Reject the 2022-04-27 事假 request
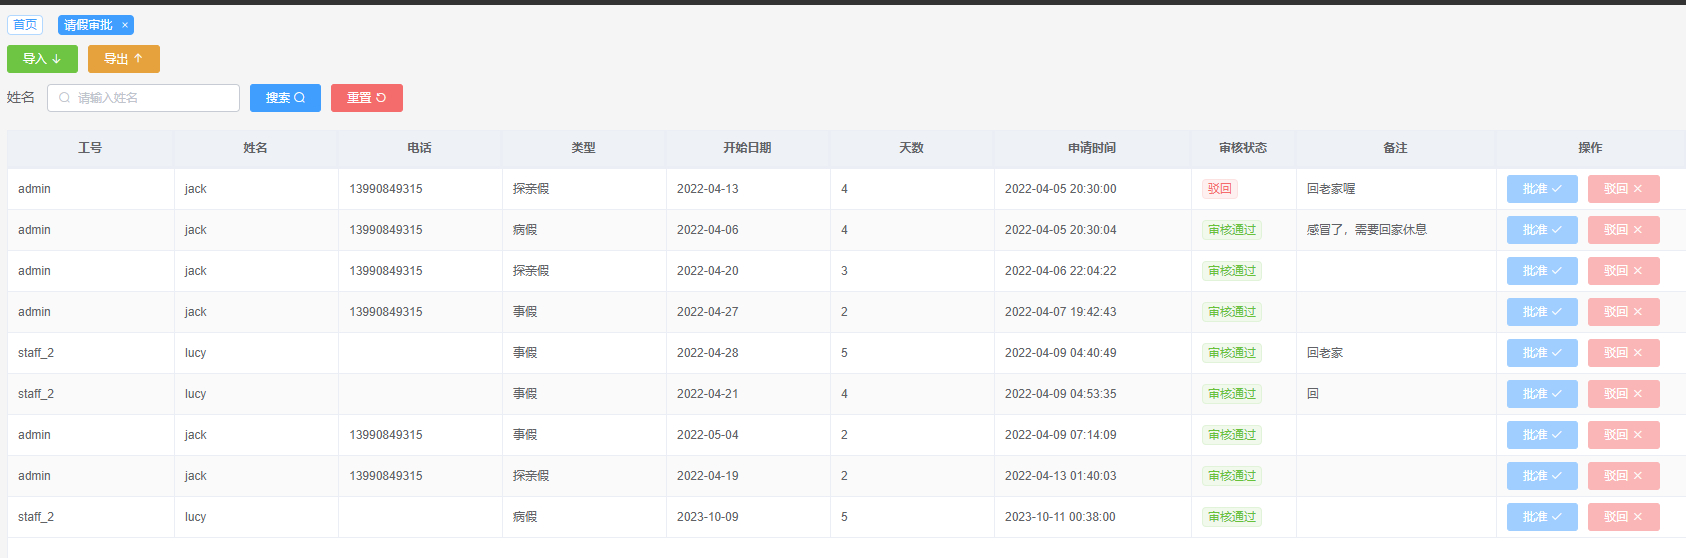This screenshot has width=1686, height=558. click(x=1623, y=312)
